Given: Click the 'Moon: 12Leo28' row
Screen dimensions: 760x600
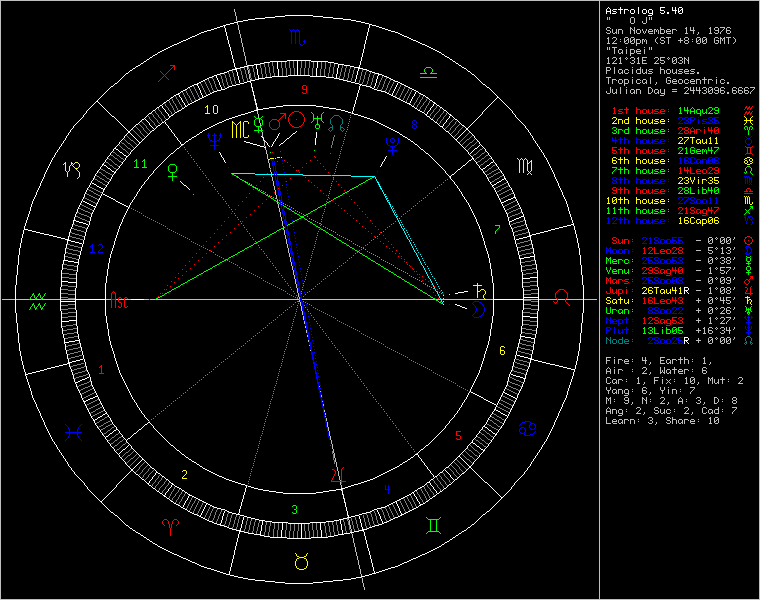Looking at the screenshot, I should tap(679, 251).
